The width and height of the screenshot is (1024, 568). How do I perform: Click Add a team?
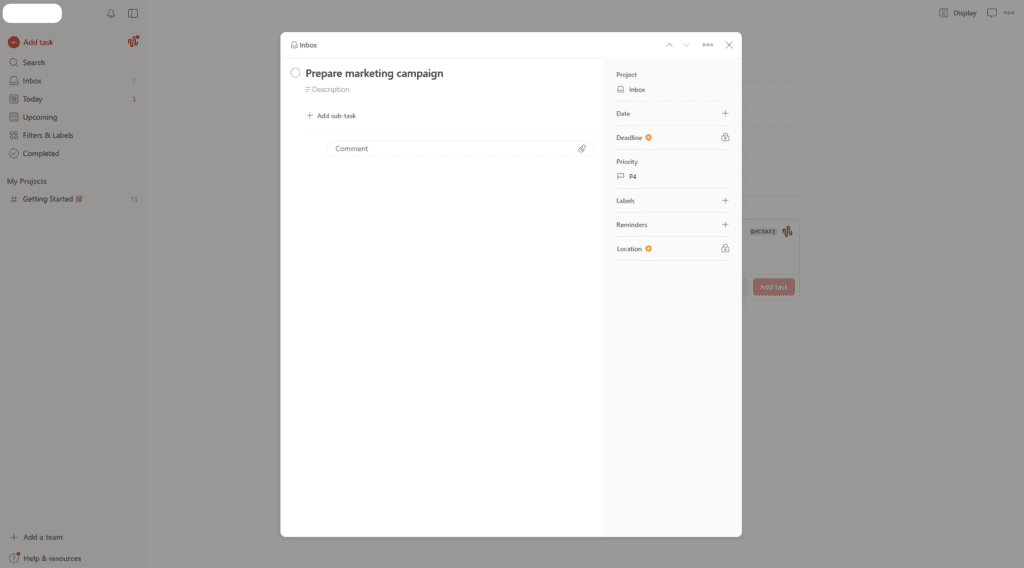pos(37,537)
